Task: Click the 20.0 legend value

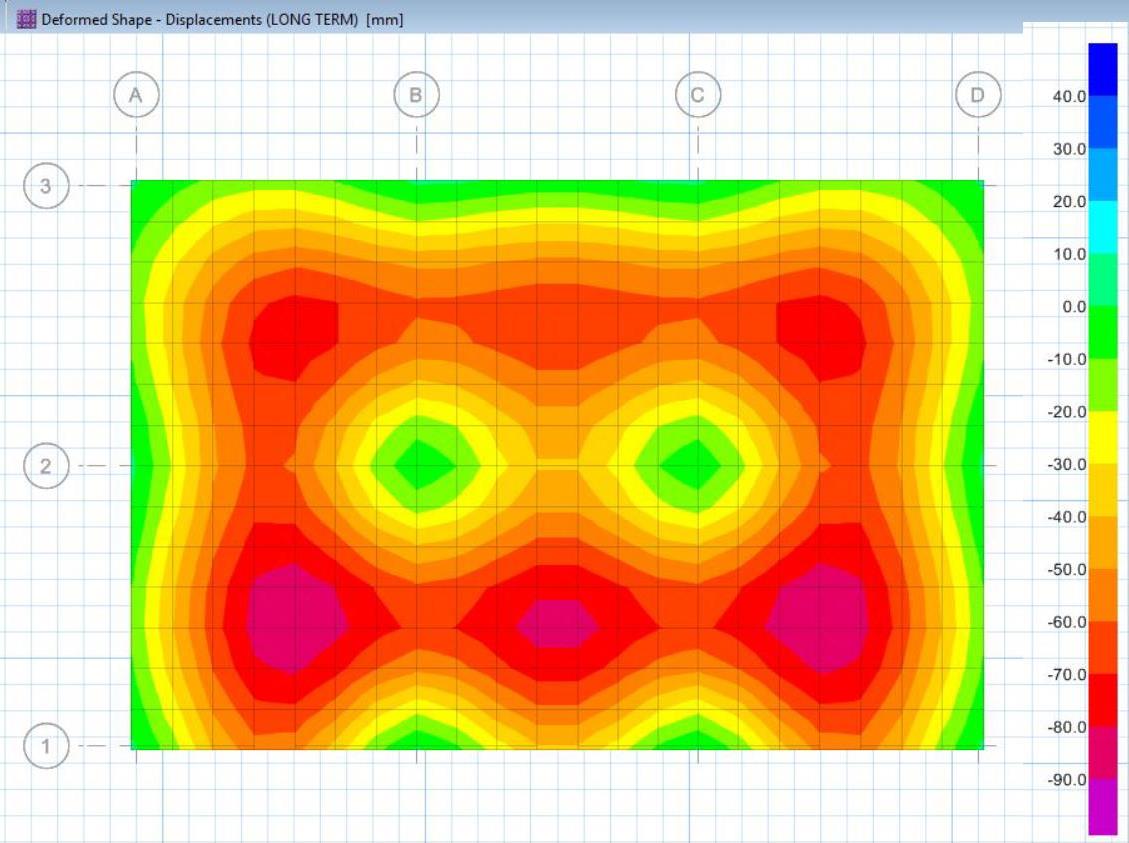Action: [x=1069, y=202]
